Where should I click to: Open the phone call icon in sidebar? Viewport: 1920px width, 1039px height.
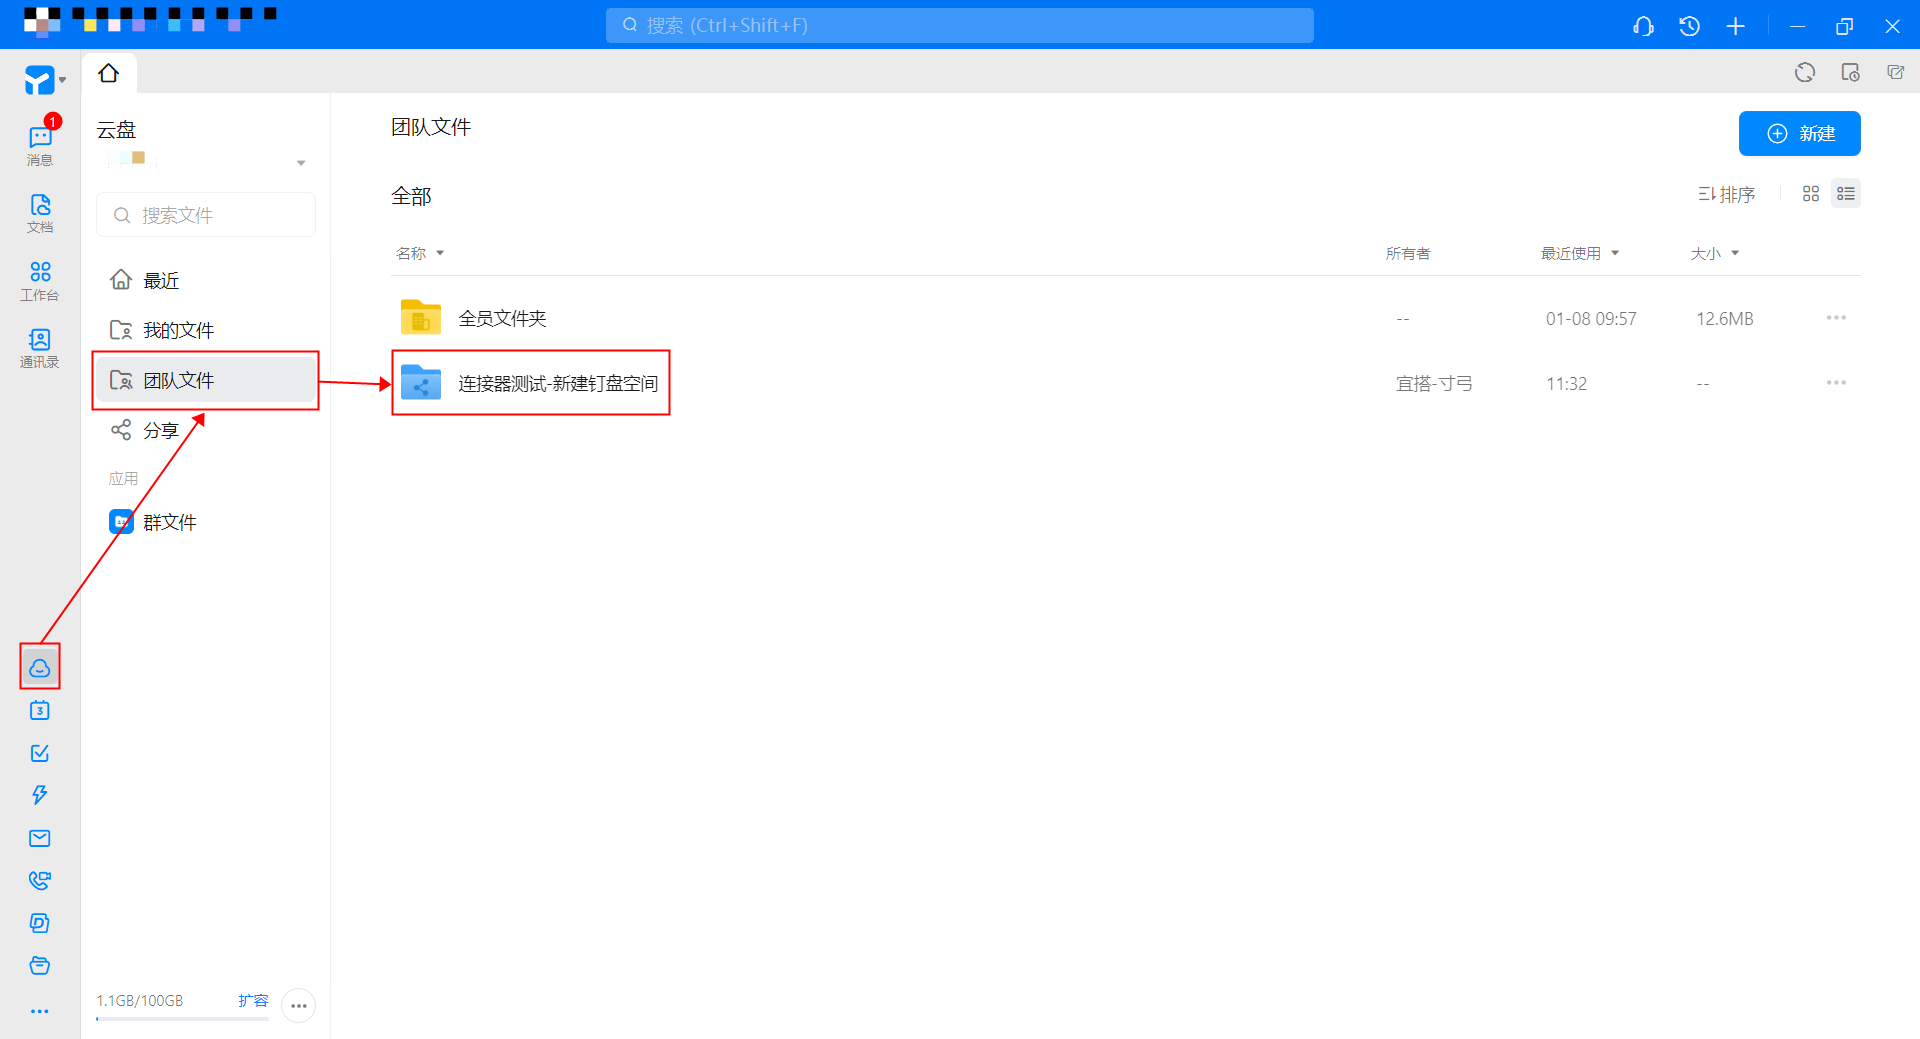point(40,880)
